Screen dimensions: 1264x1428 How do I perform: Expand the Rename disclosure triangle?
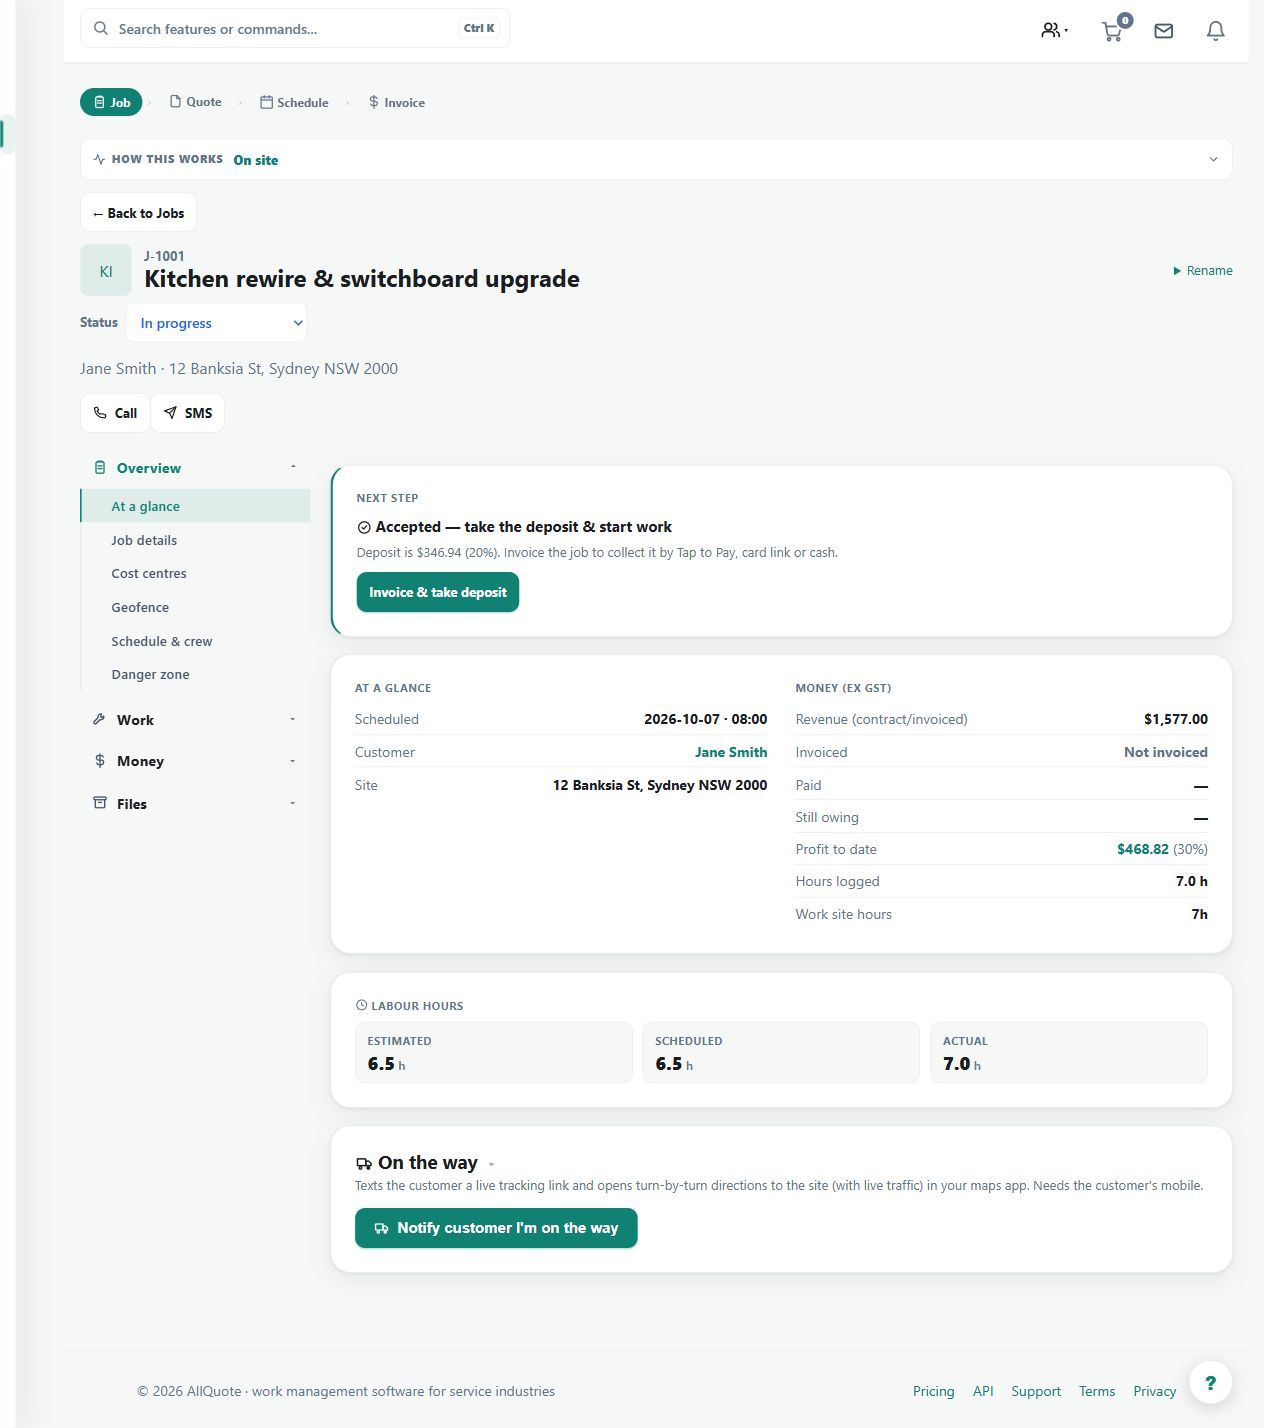(x=1177, y=271)
